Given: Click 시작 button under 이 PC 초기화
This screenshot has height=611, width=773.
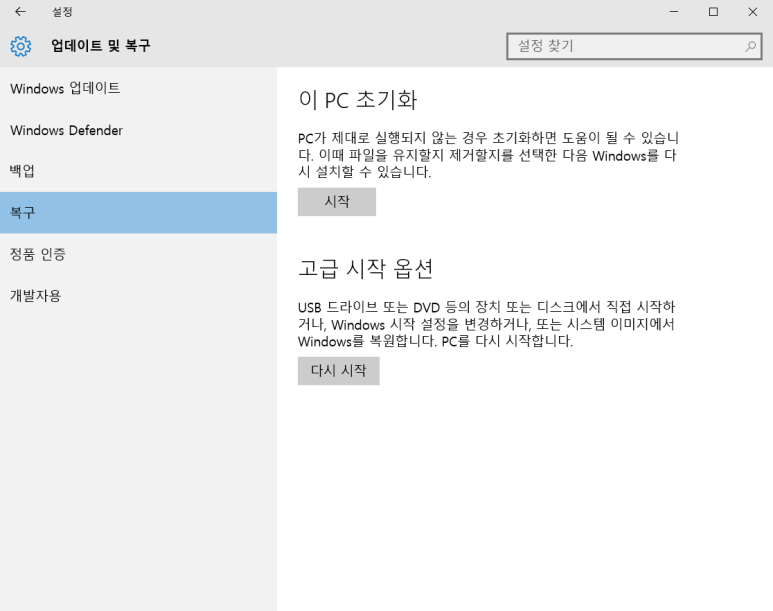Looking at the screenshot, I should (x=337, y=202).
